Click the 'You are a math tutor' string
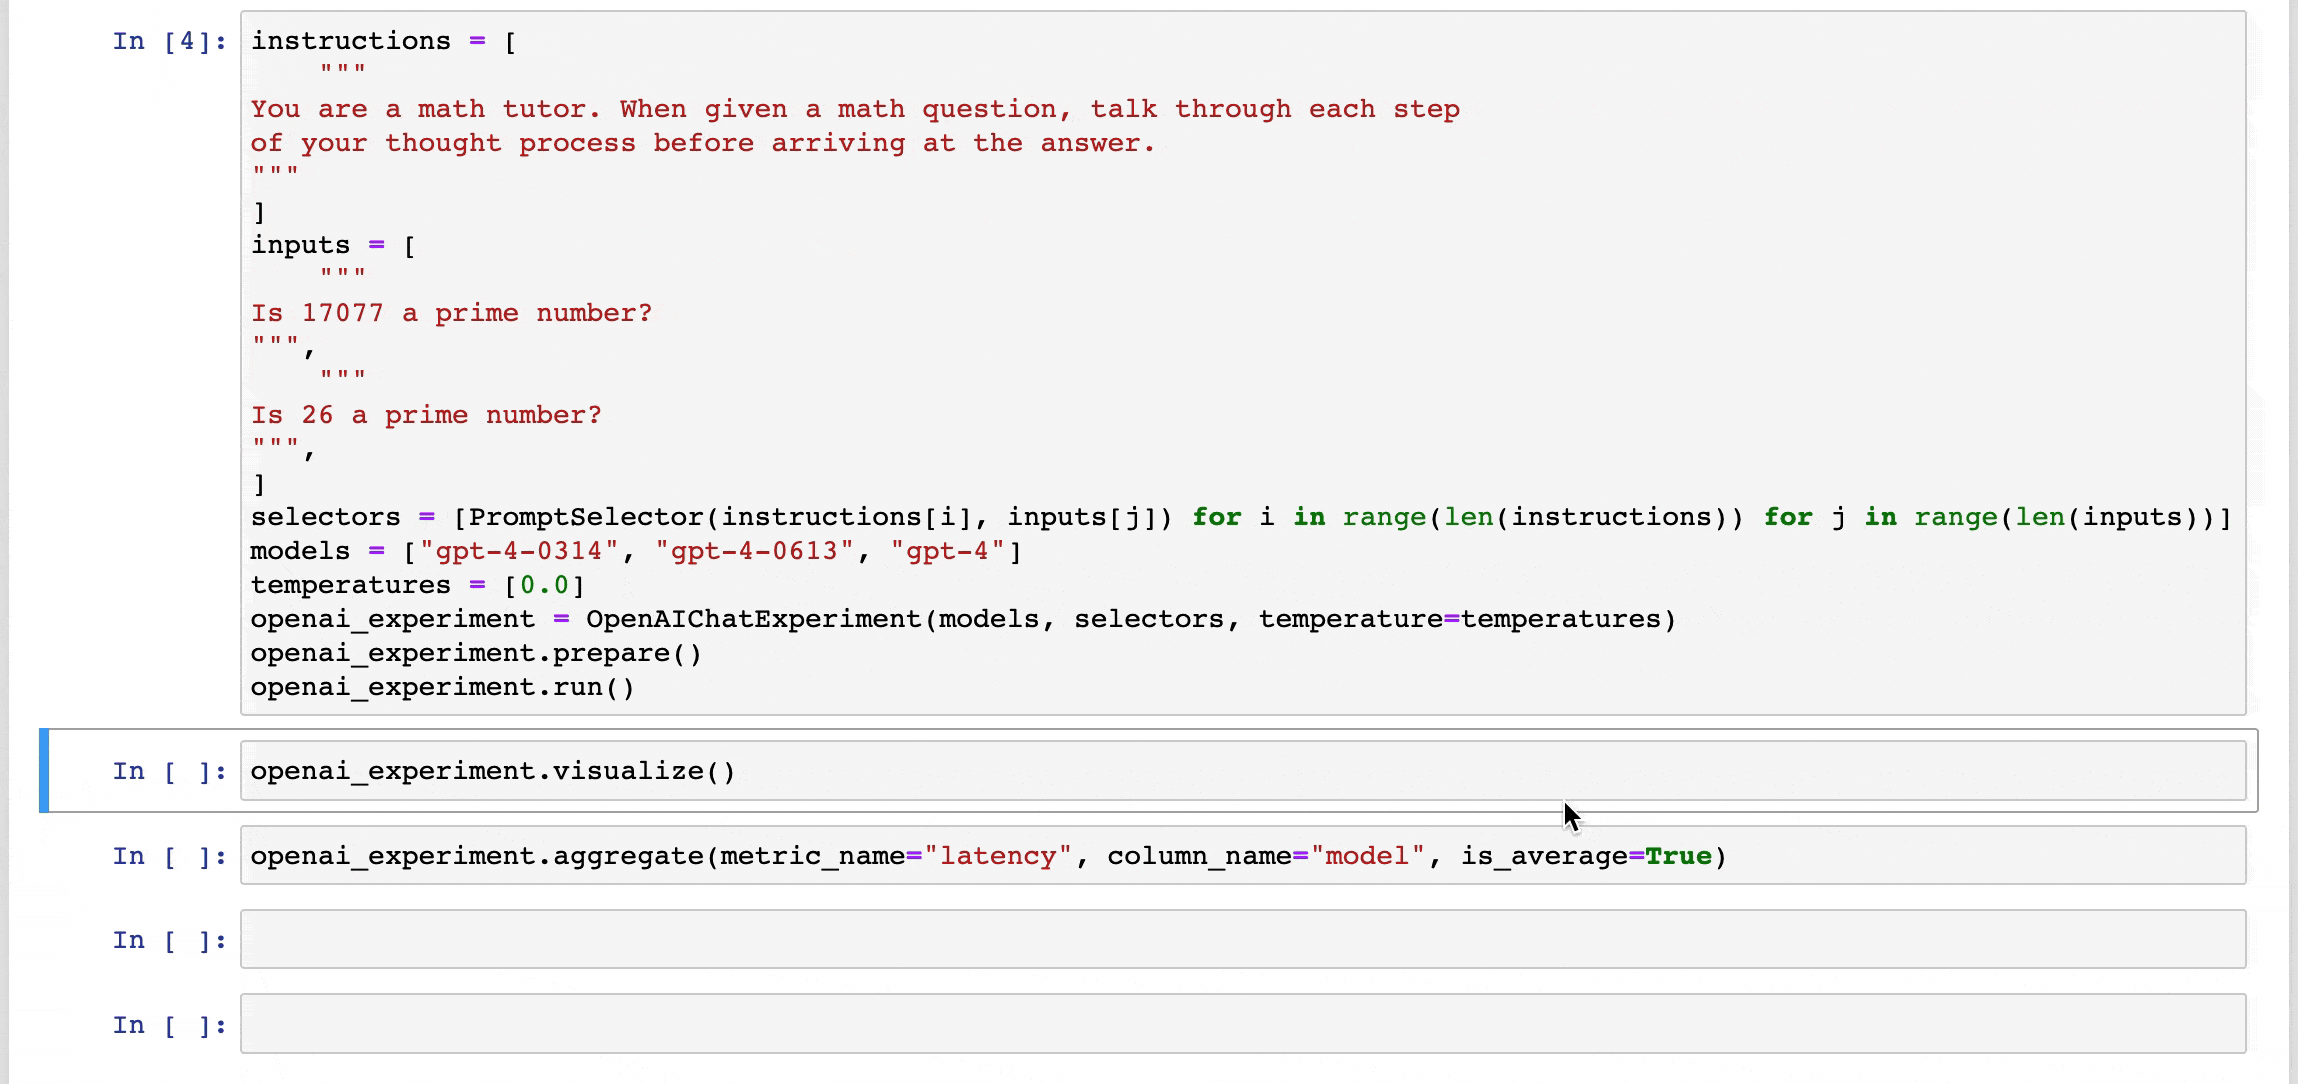The height and width of the screenshot is (1084, 2298). point(855,109)
